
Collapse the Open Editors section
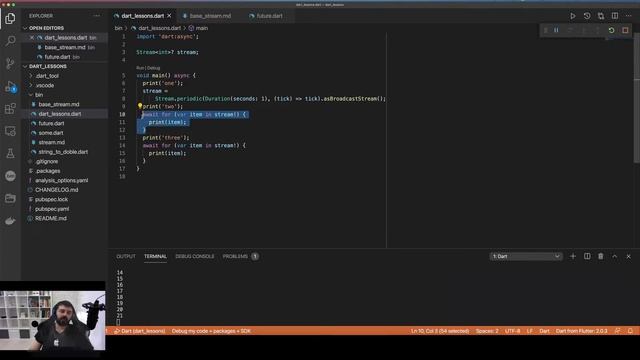click(x=25, y=28)
